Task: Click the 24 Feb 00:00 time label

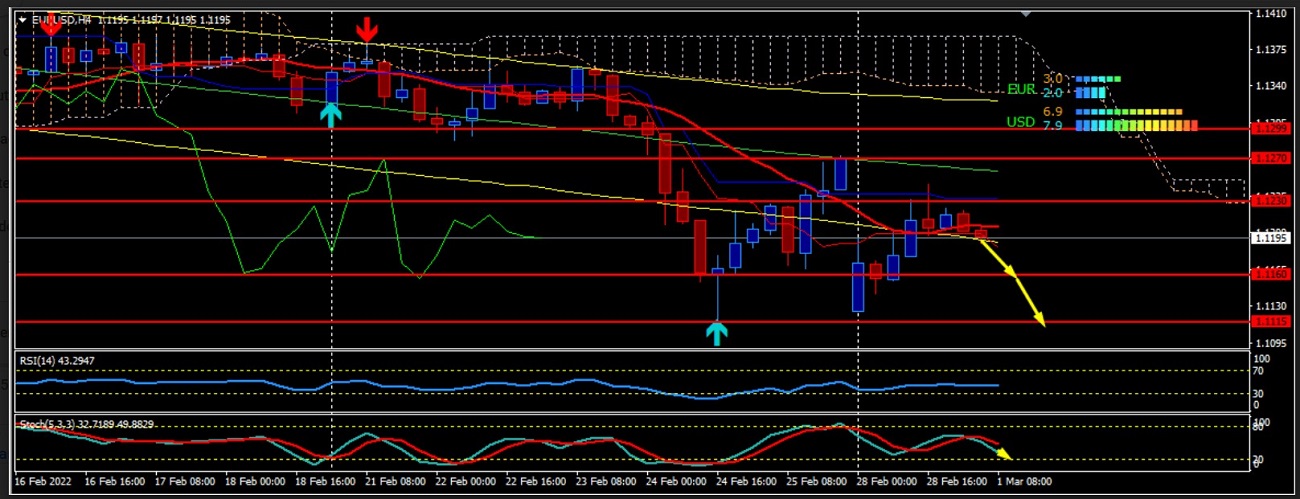Action: (676, 480)
